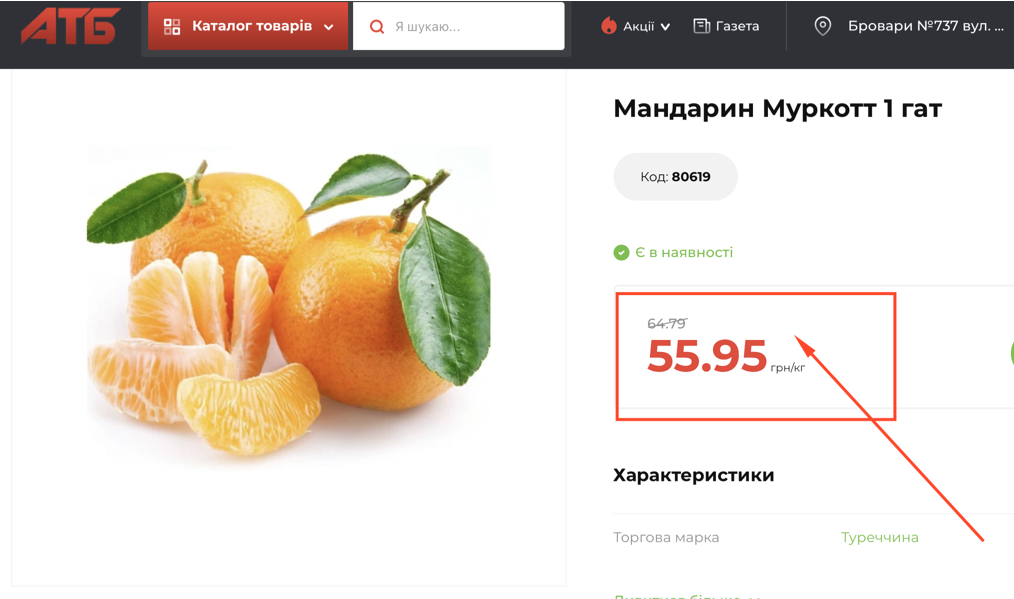Expand the Каталог товарів chevron arrow
The height and width of the screenshot is (599, 1014).
click(x=329, y=27)
